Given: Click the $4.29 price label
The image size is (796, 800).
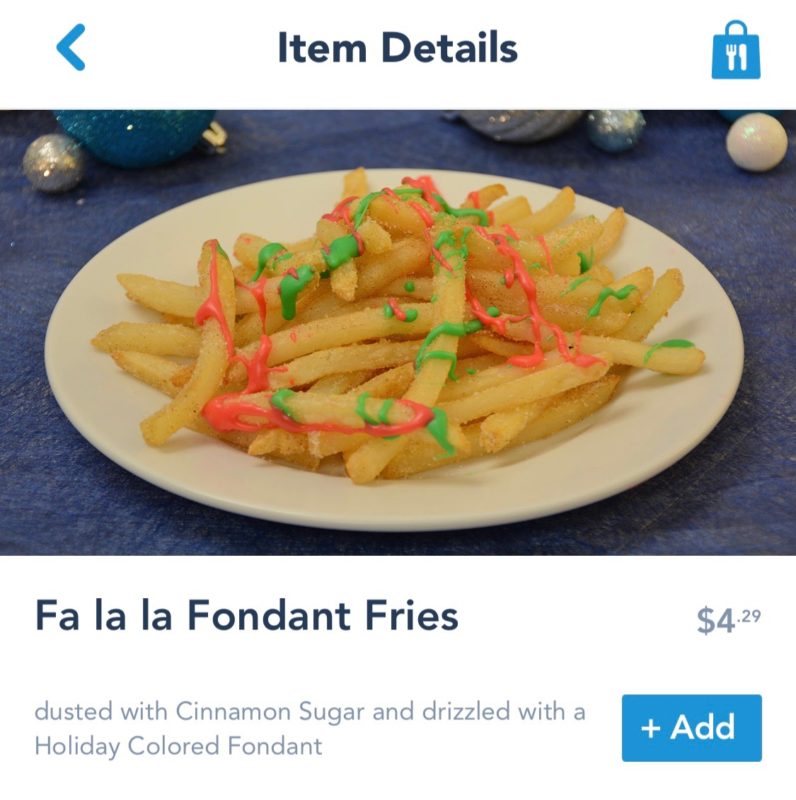Looking at the screenshot, I should [x=729, y=619].
